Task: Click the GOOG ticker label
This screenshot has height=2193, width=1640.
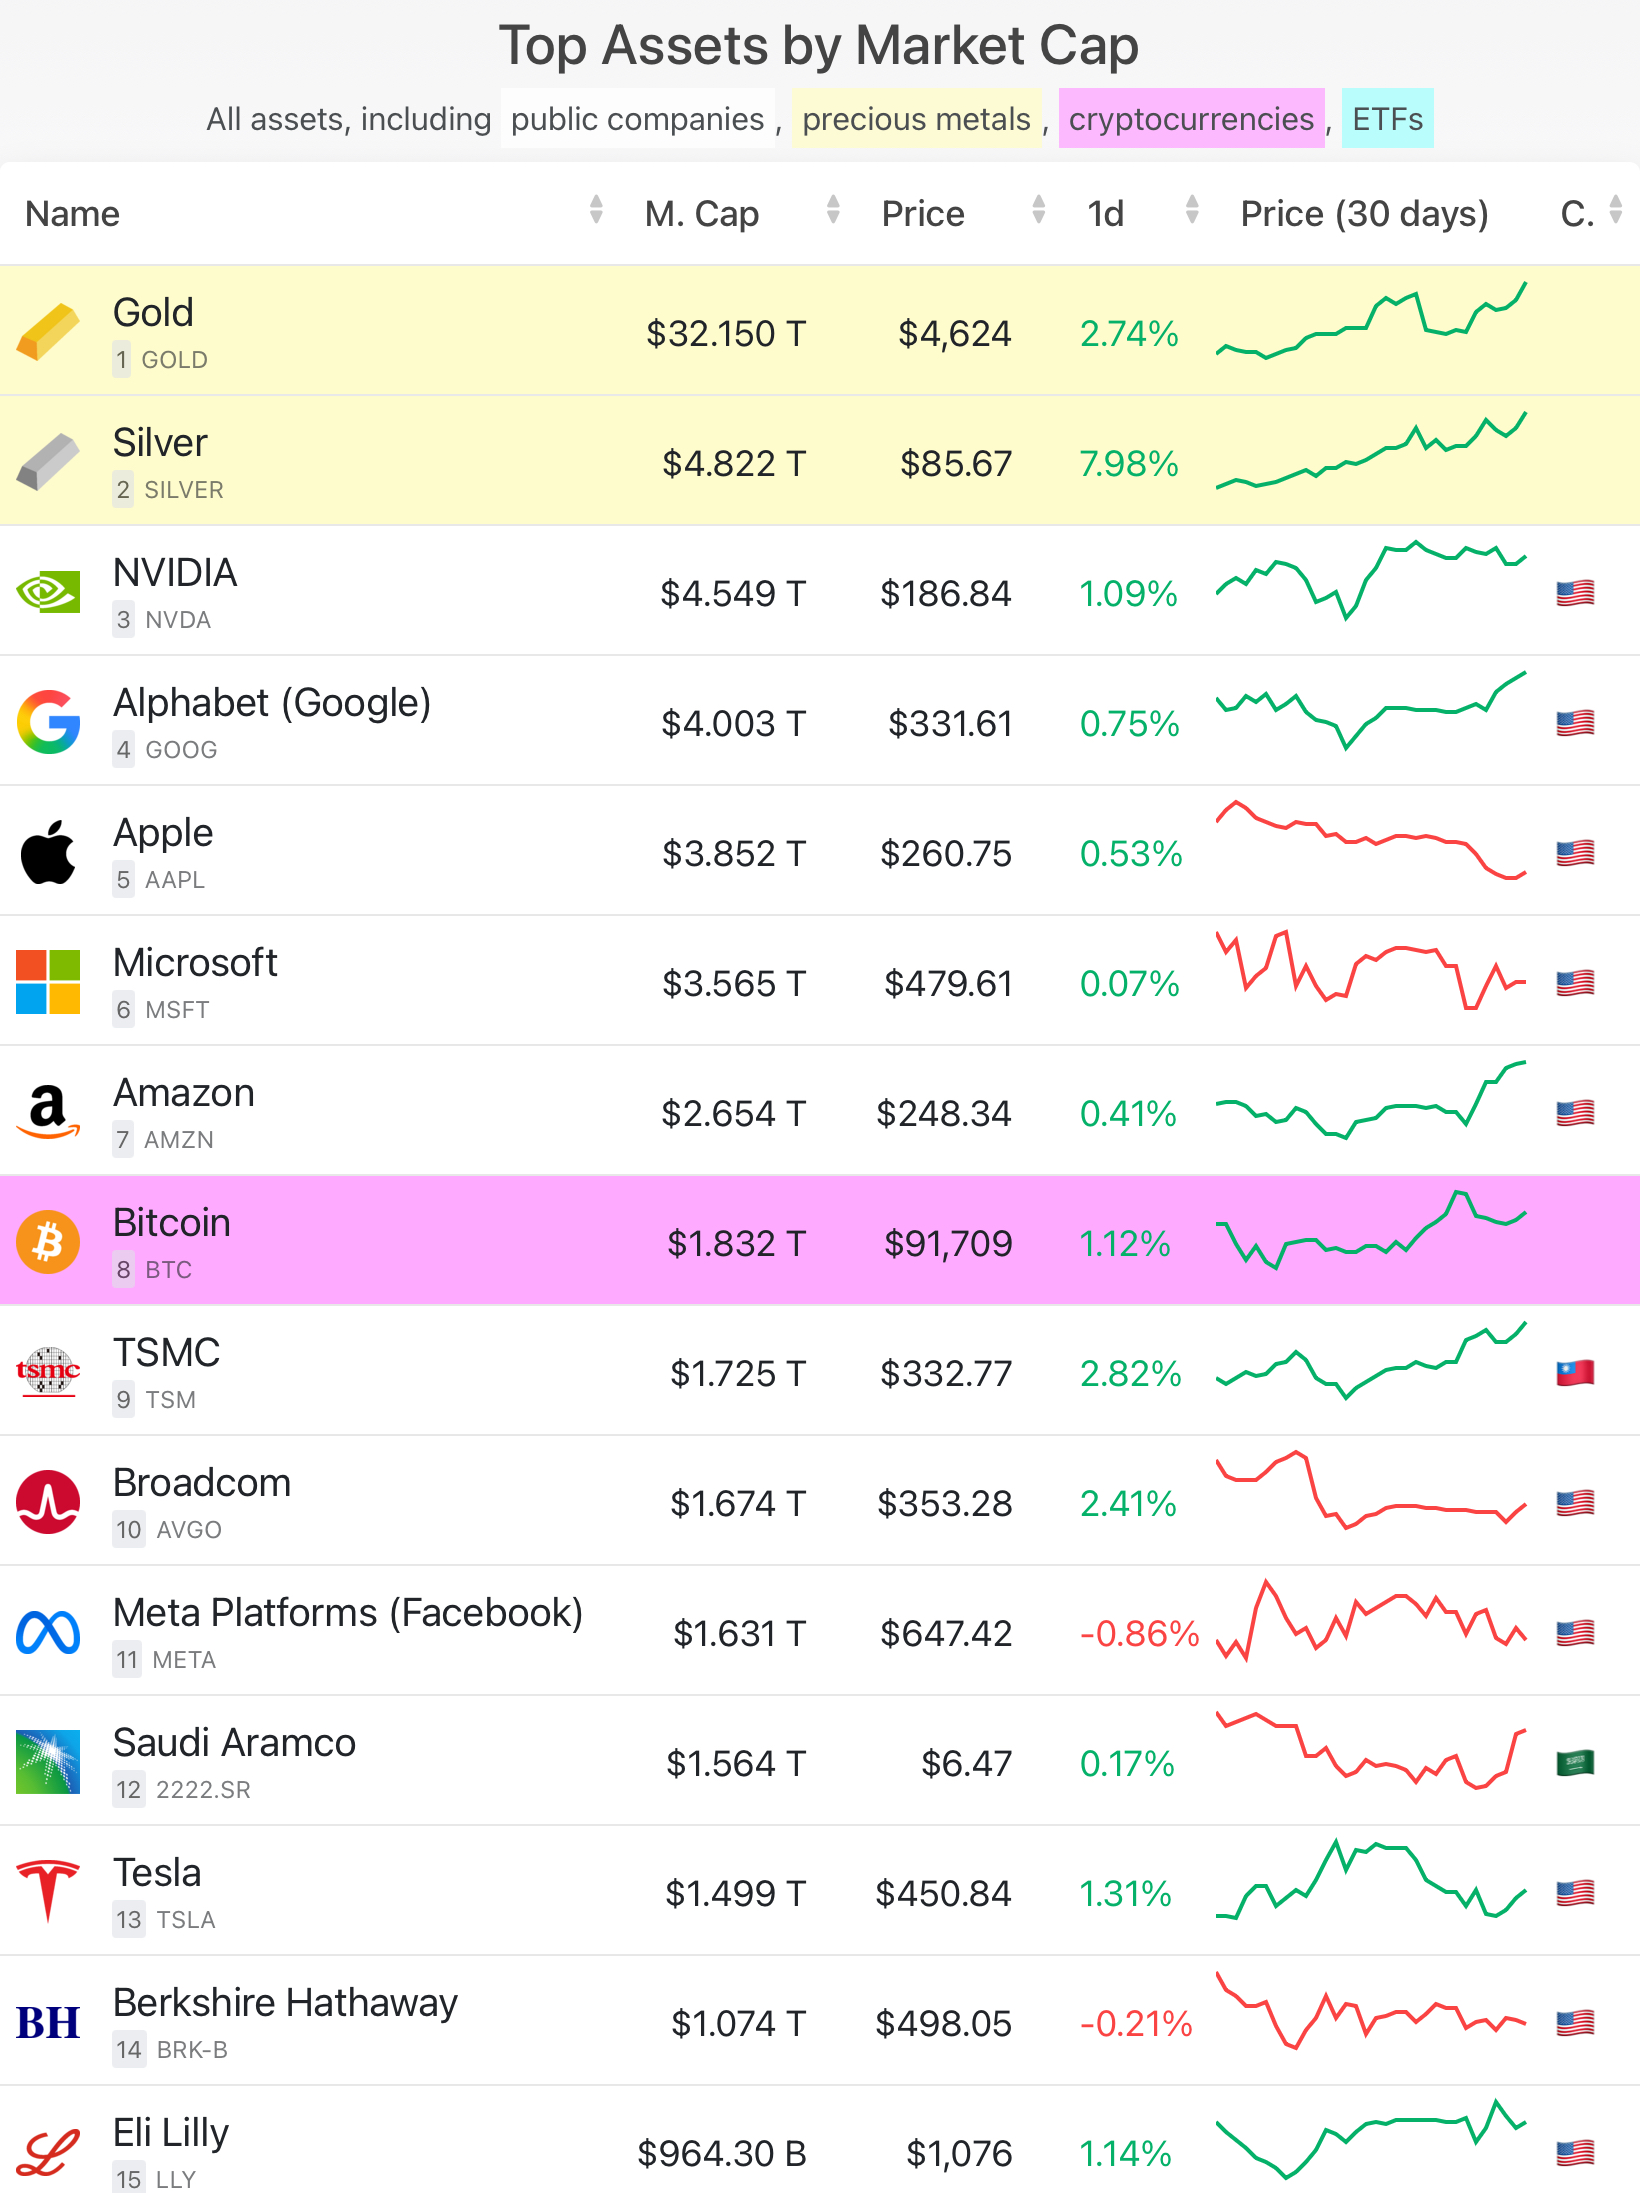Action: click(181, 750)
